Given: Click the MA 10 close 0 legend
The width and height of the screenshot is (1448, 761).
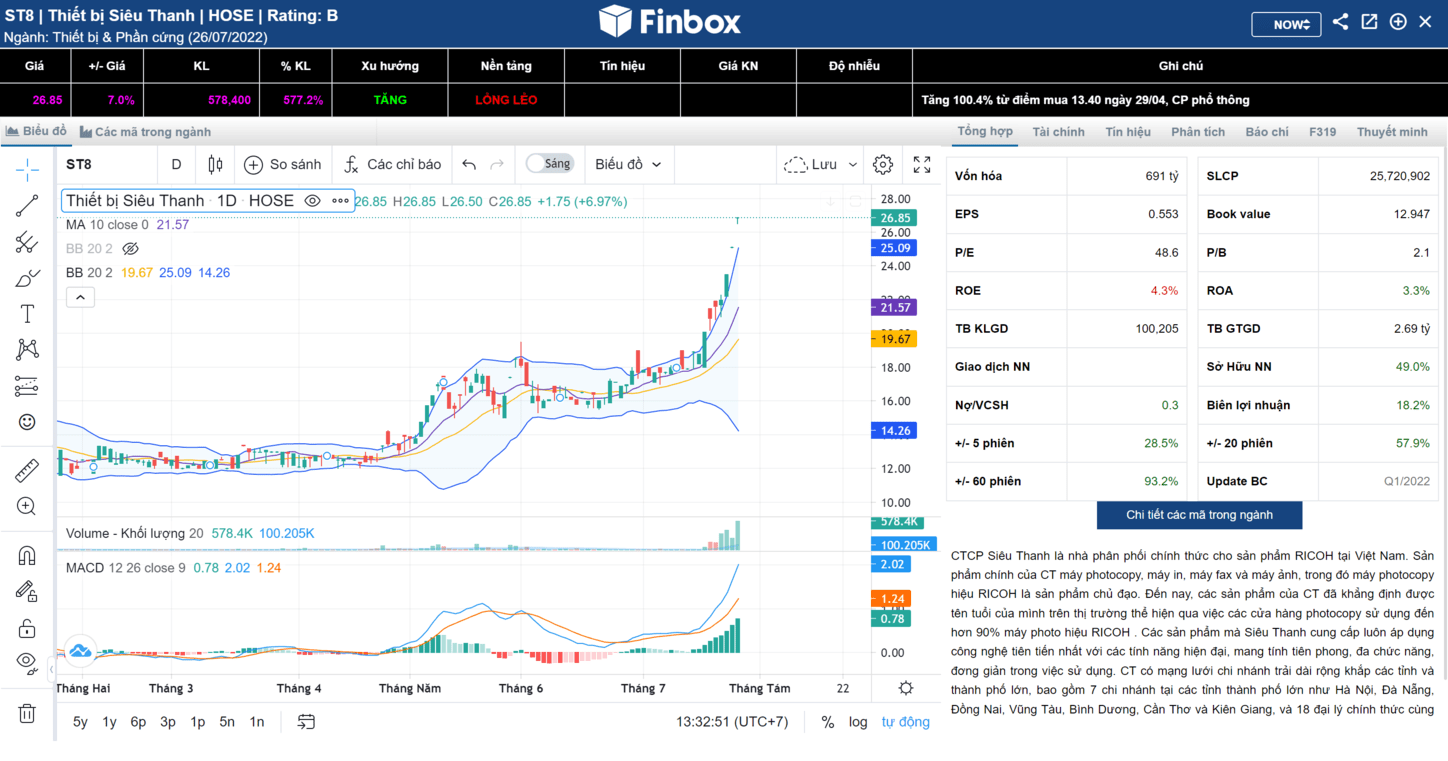Looking at the screenshot, I should (x=107, y=225).
